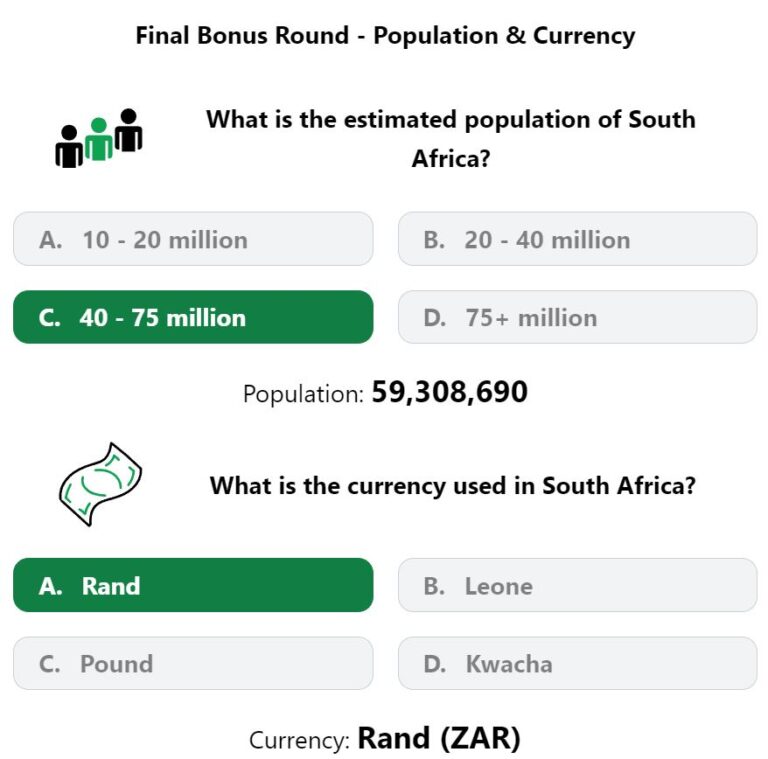768x759 pixels.
Task: Click the banknote currency icon
Action: [x=100, y=484]
